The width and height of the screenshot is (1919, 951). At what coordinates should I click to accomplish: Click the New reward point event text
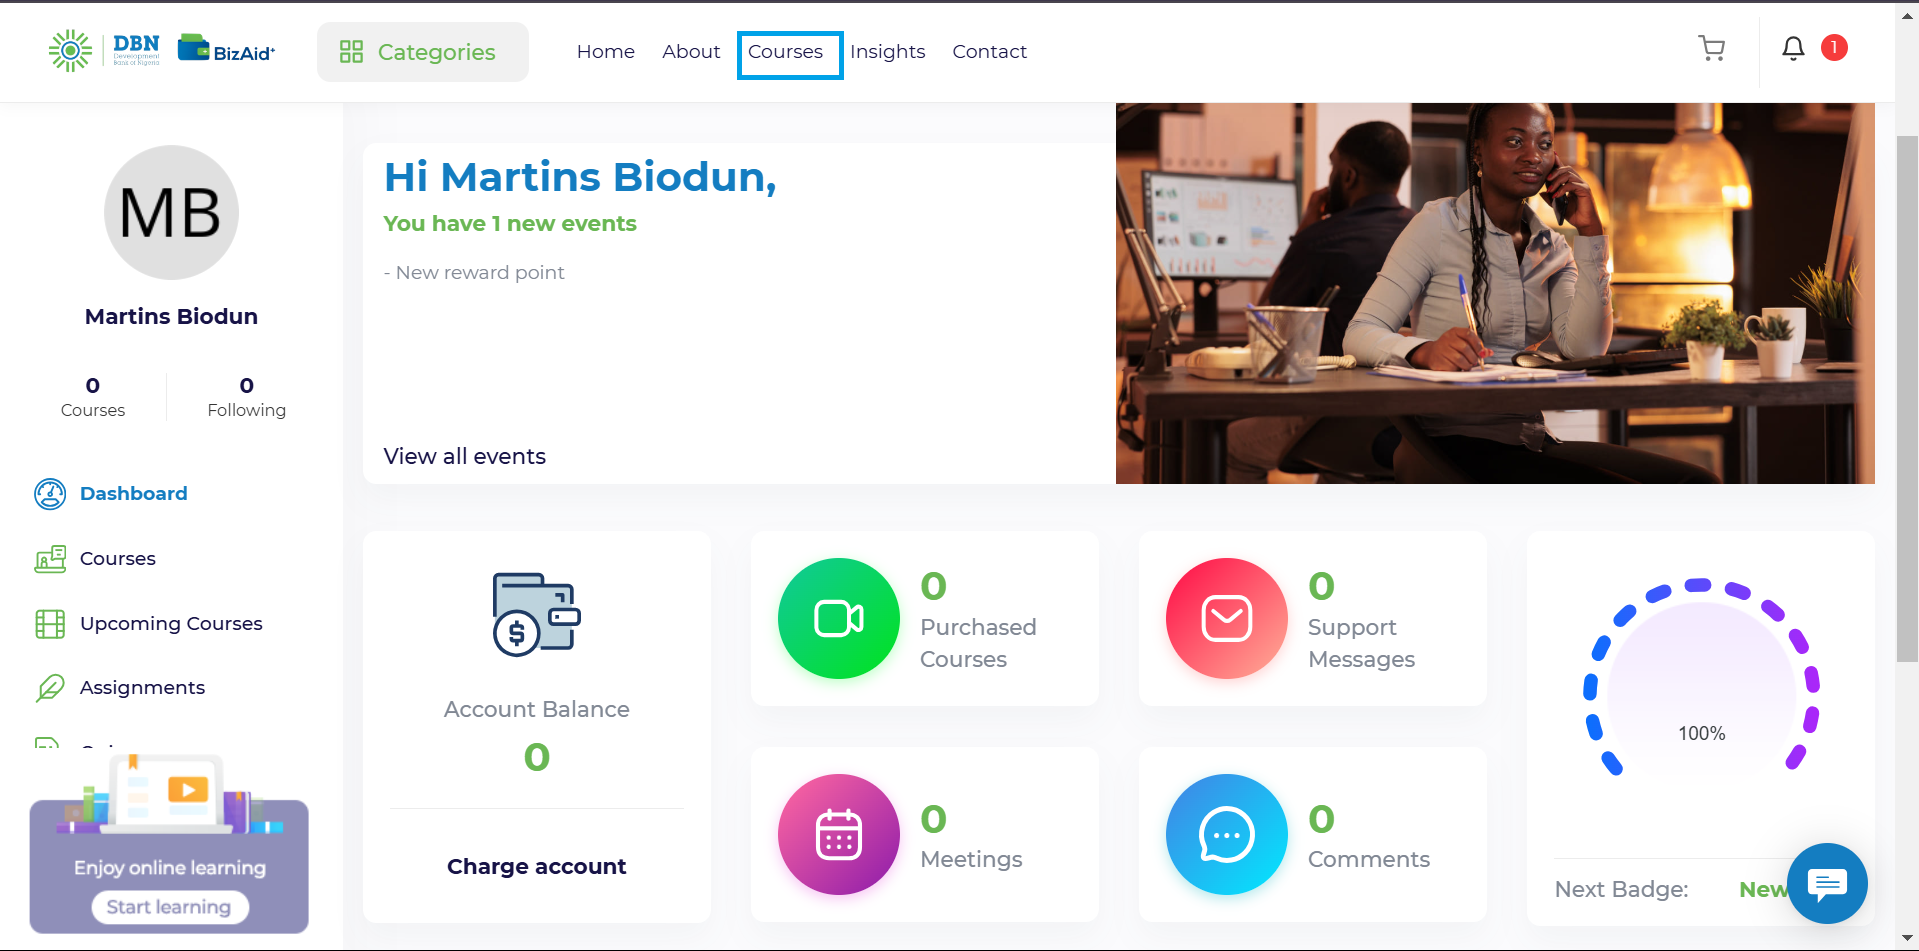point(474,273)
